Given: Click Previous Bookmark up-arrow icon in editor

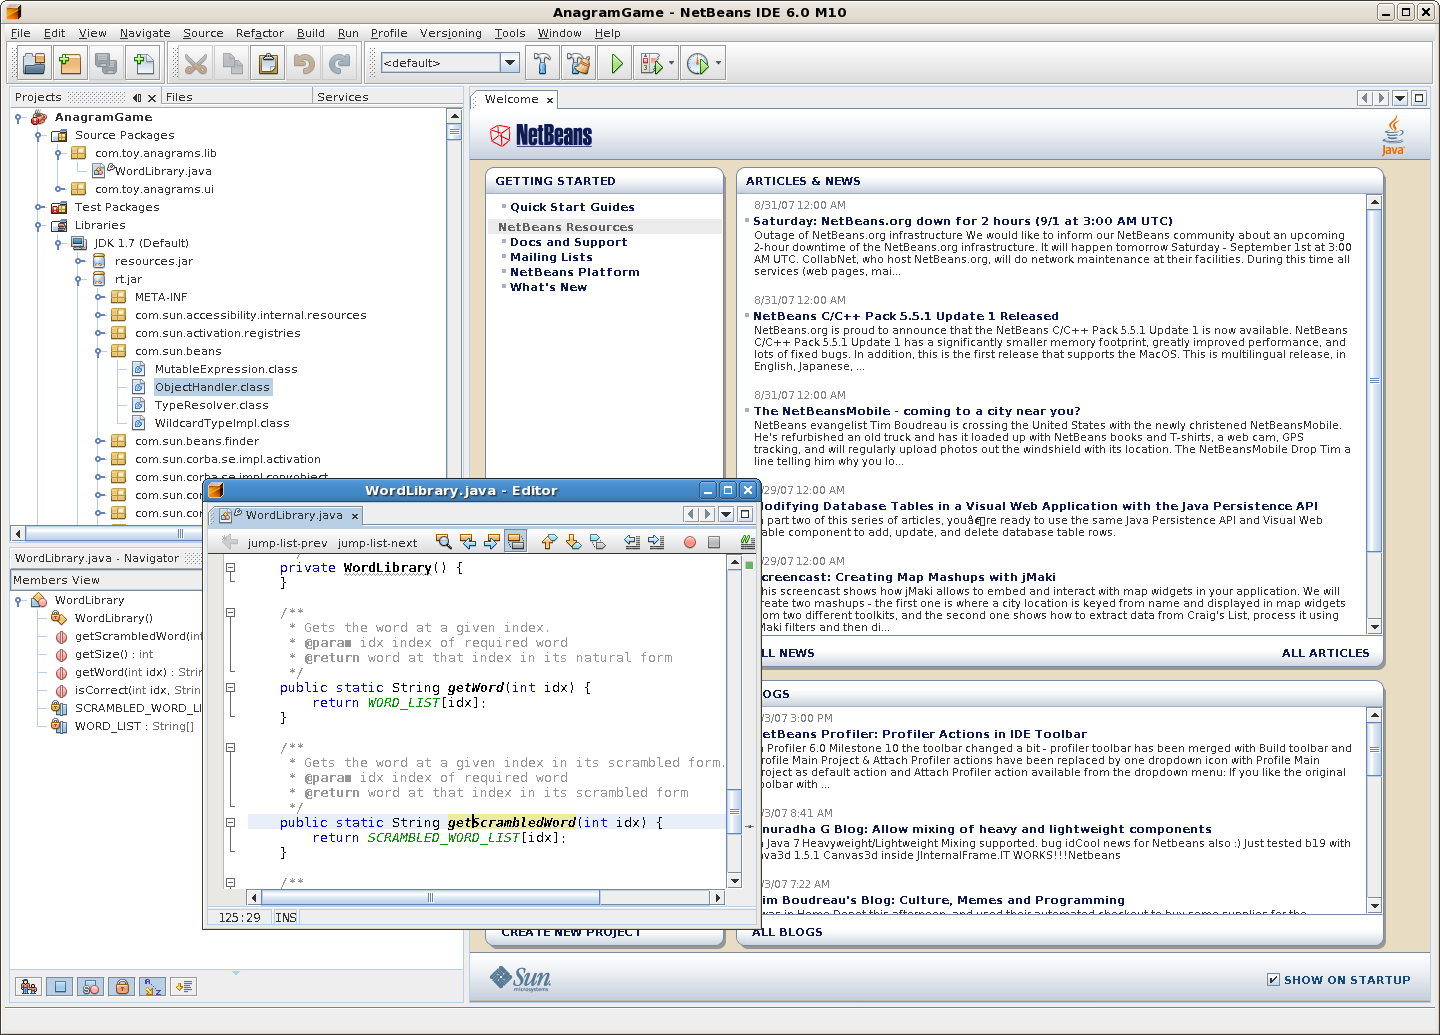Looking at the screenshot, I should 549,542.
